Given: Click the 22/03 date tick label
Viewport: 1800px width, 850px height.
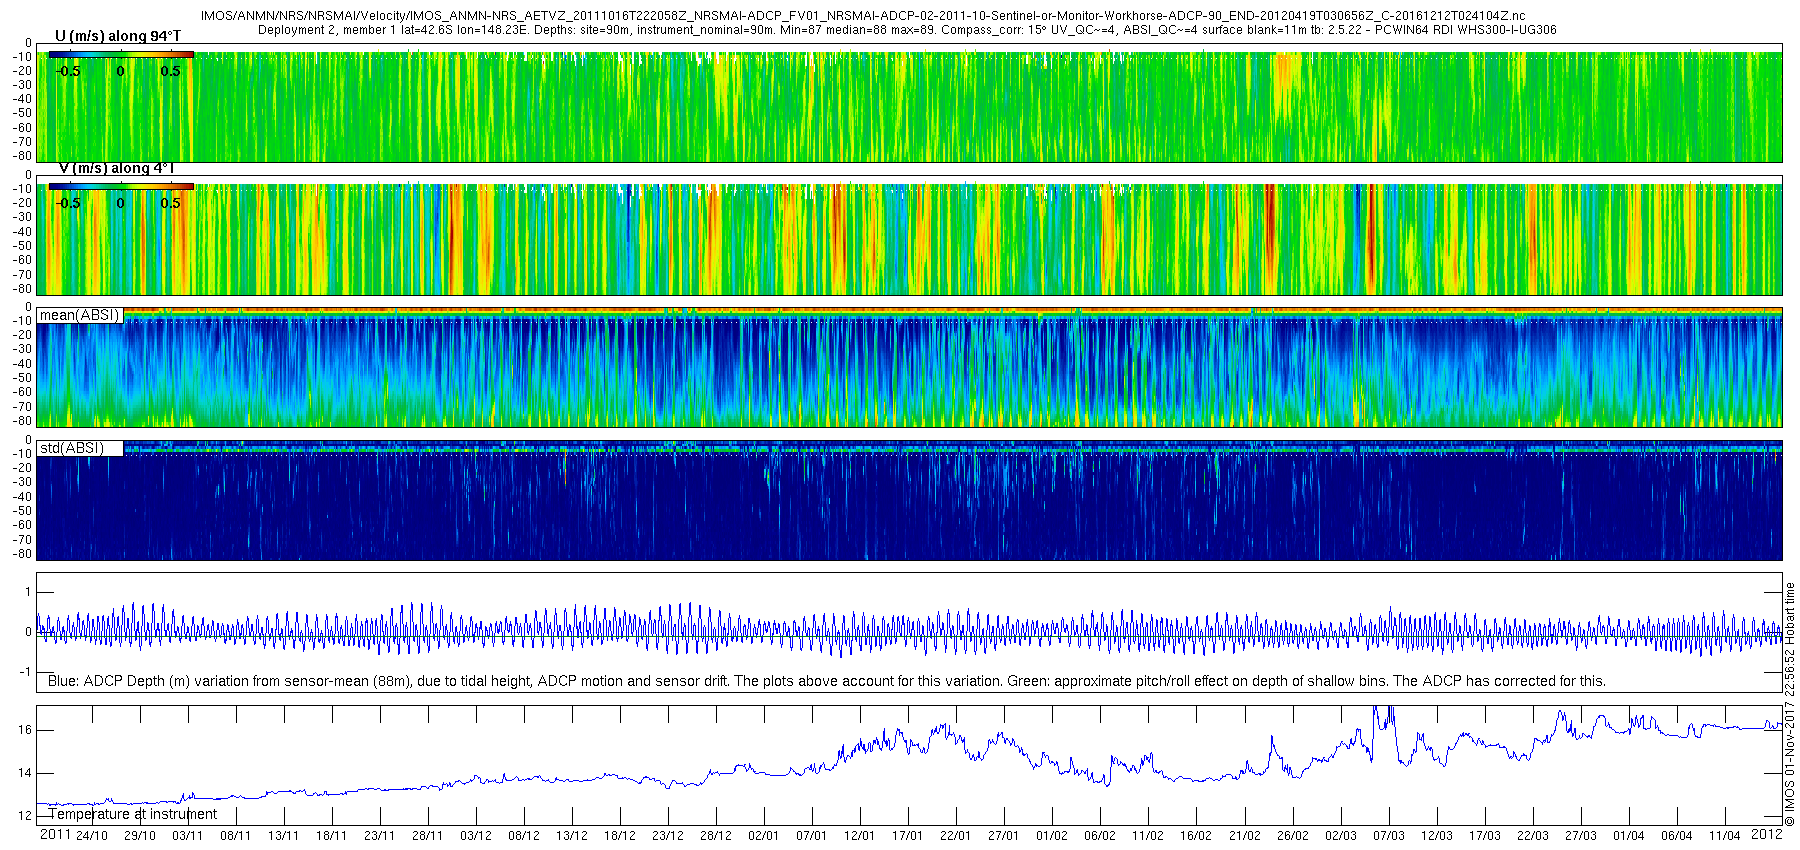Looking at the screenshot, I should coord(1533,836).
